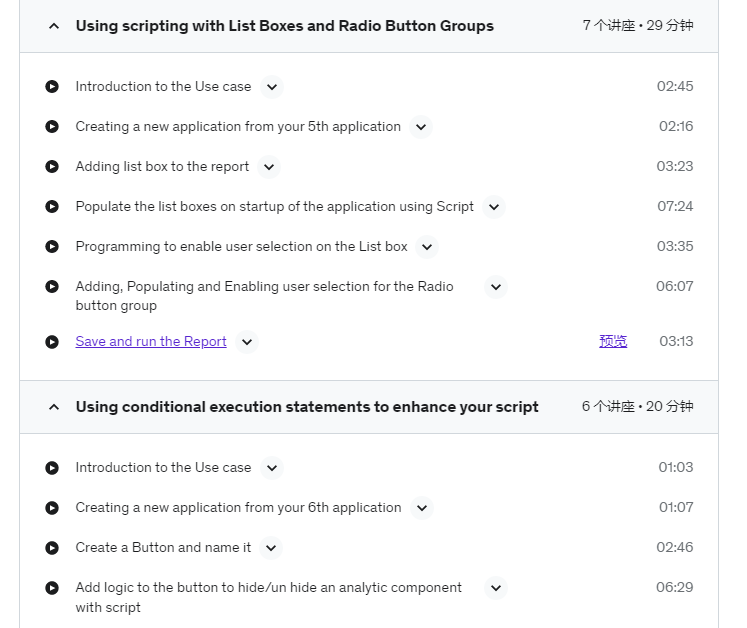747x628 pixels.
Task: Click play icon beside 'Create a Button and name it'
Action: coord(52,547)
